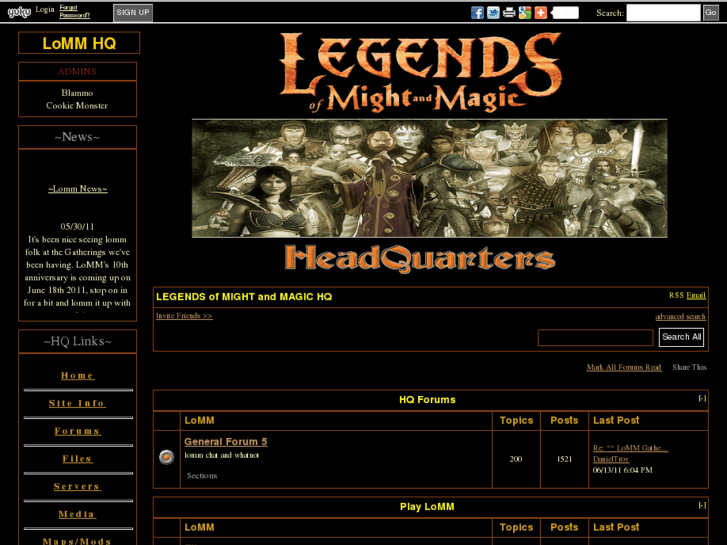Image resolution: width=727 pixels, height=545 pixels.
Task: Click Invite Friends link
Action: (184, 316)
